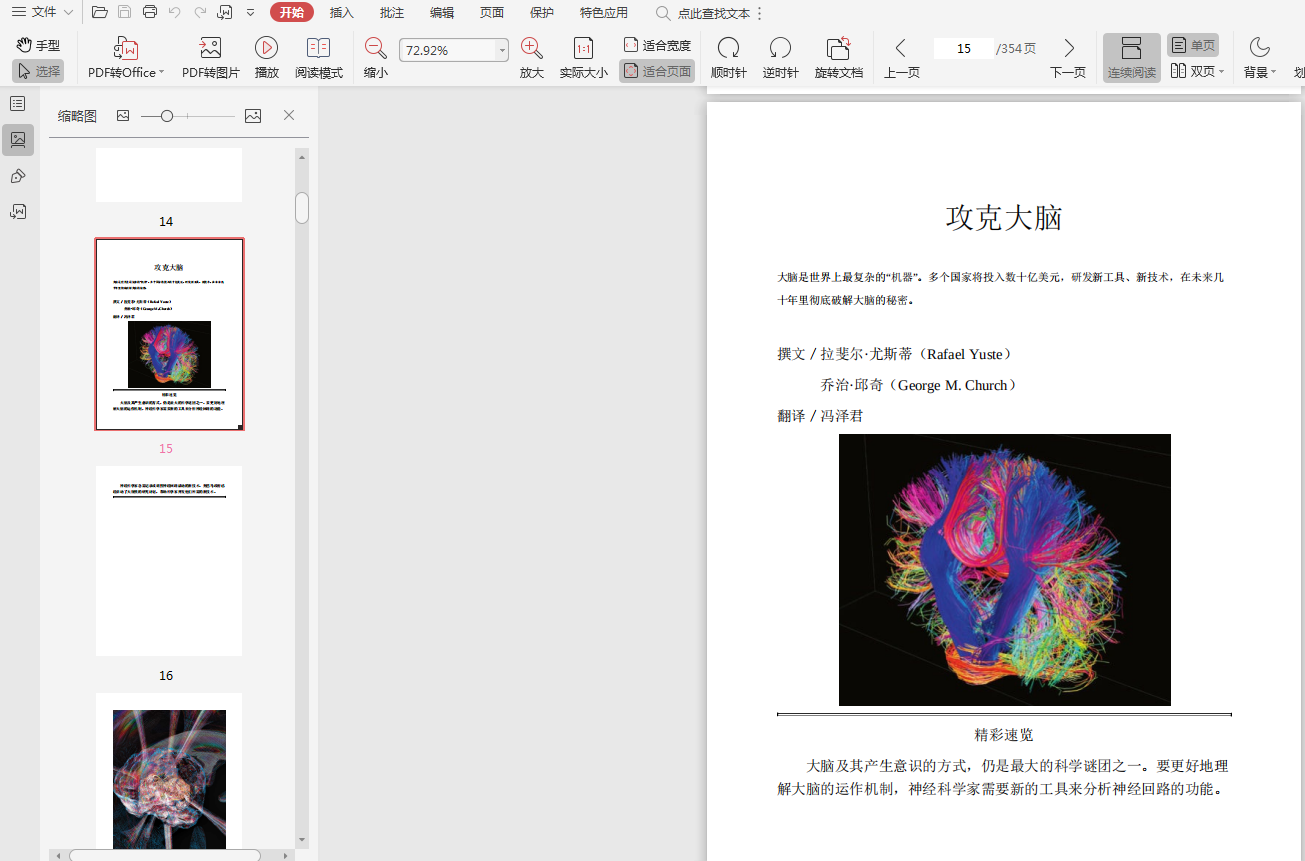Click the PDF转Office conversion icon
Screen dimensions: 1305x861
(125, 48)
